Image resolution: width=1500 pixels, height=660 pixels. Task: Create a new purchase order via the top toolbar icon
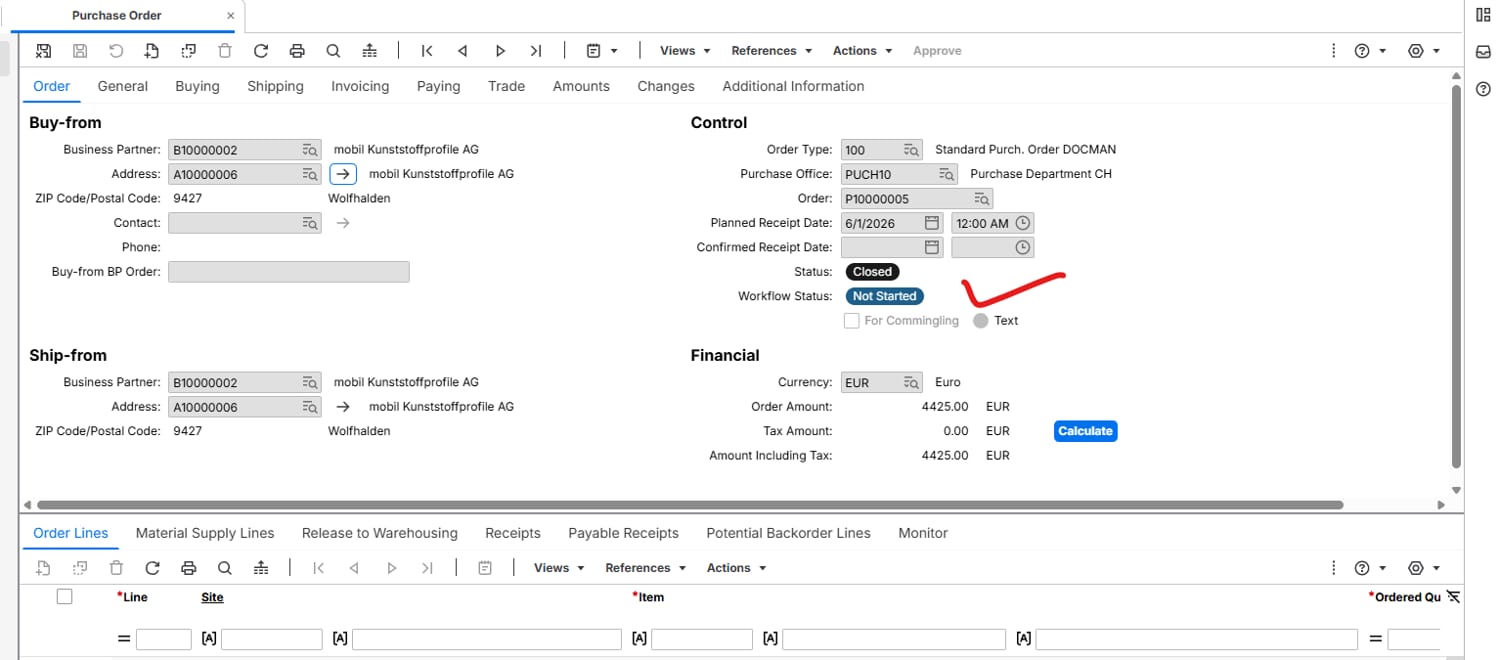[152, 50]
